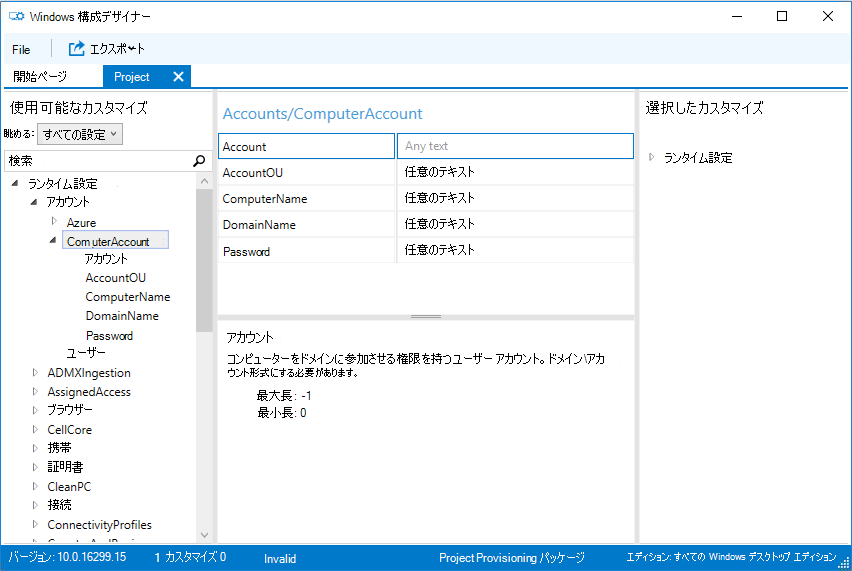852x571 pixels.
Task: Select the ユーザー tree item
Action: point(86,353)
